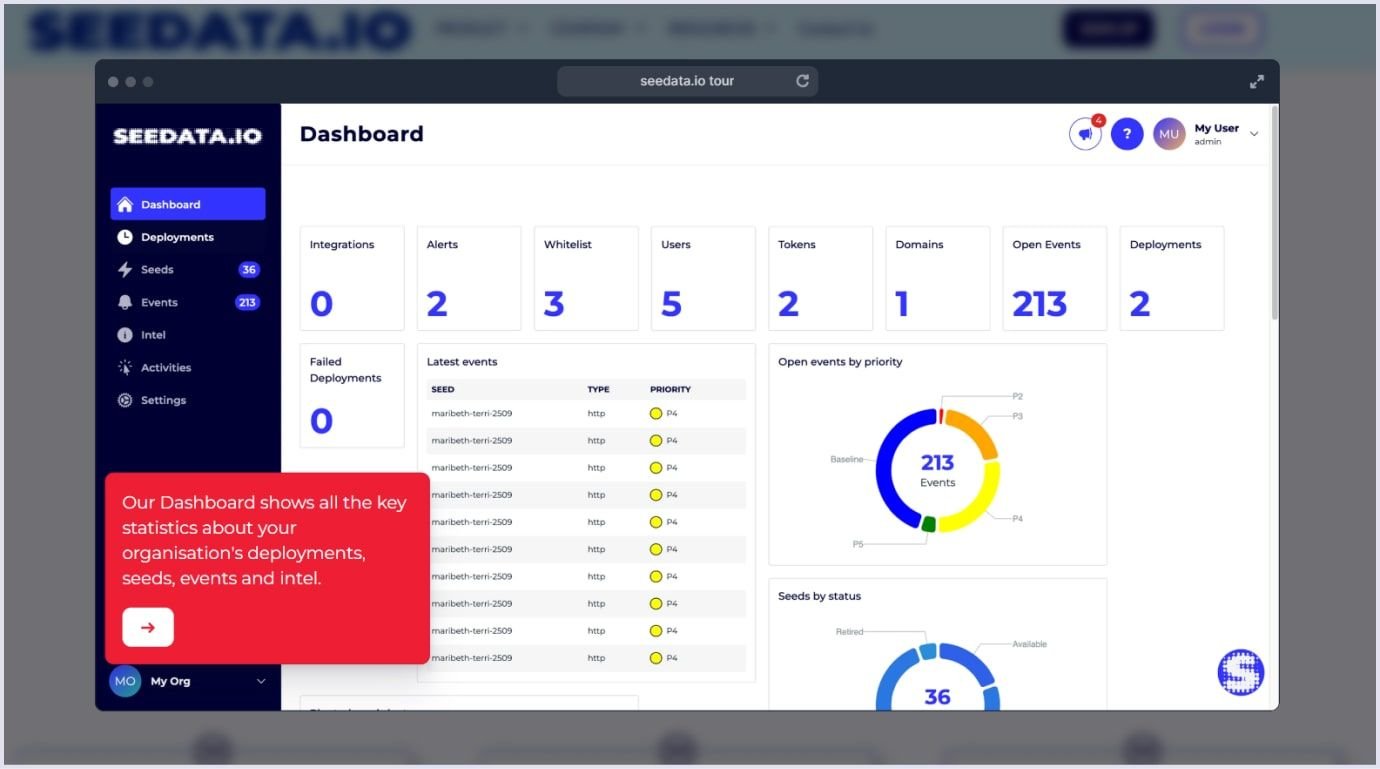Click the Events bell icon
Screen dimensions: 1380x769
(x=125, y=302)
